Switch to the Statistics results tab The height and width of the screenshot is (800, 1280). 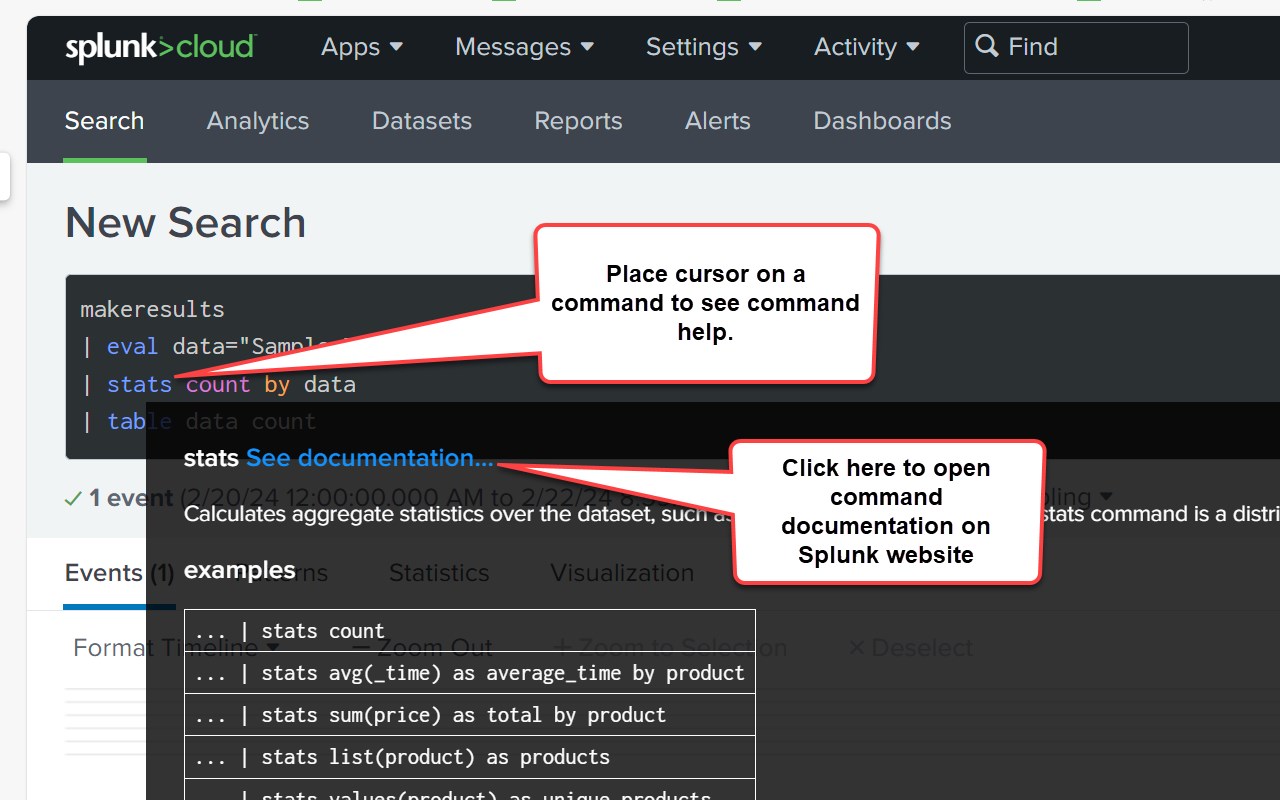click(x=439, y=573)
